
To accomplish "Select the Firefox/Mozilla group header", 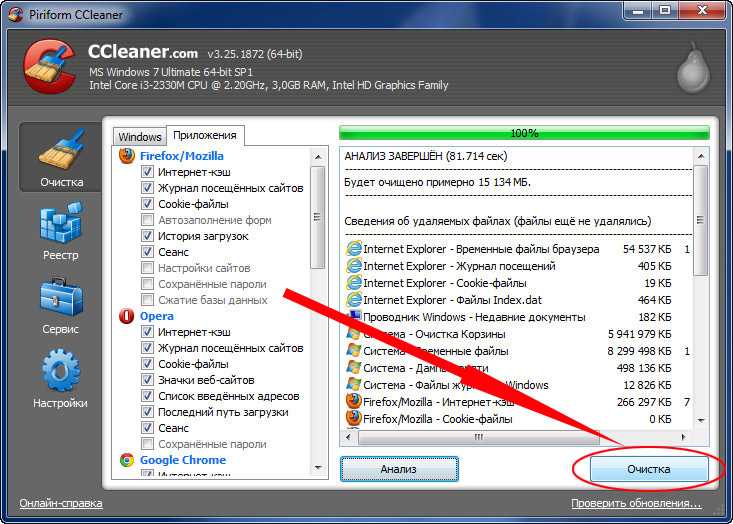I will click(x=182, y=156).
